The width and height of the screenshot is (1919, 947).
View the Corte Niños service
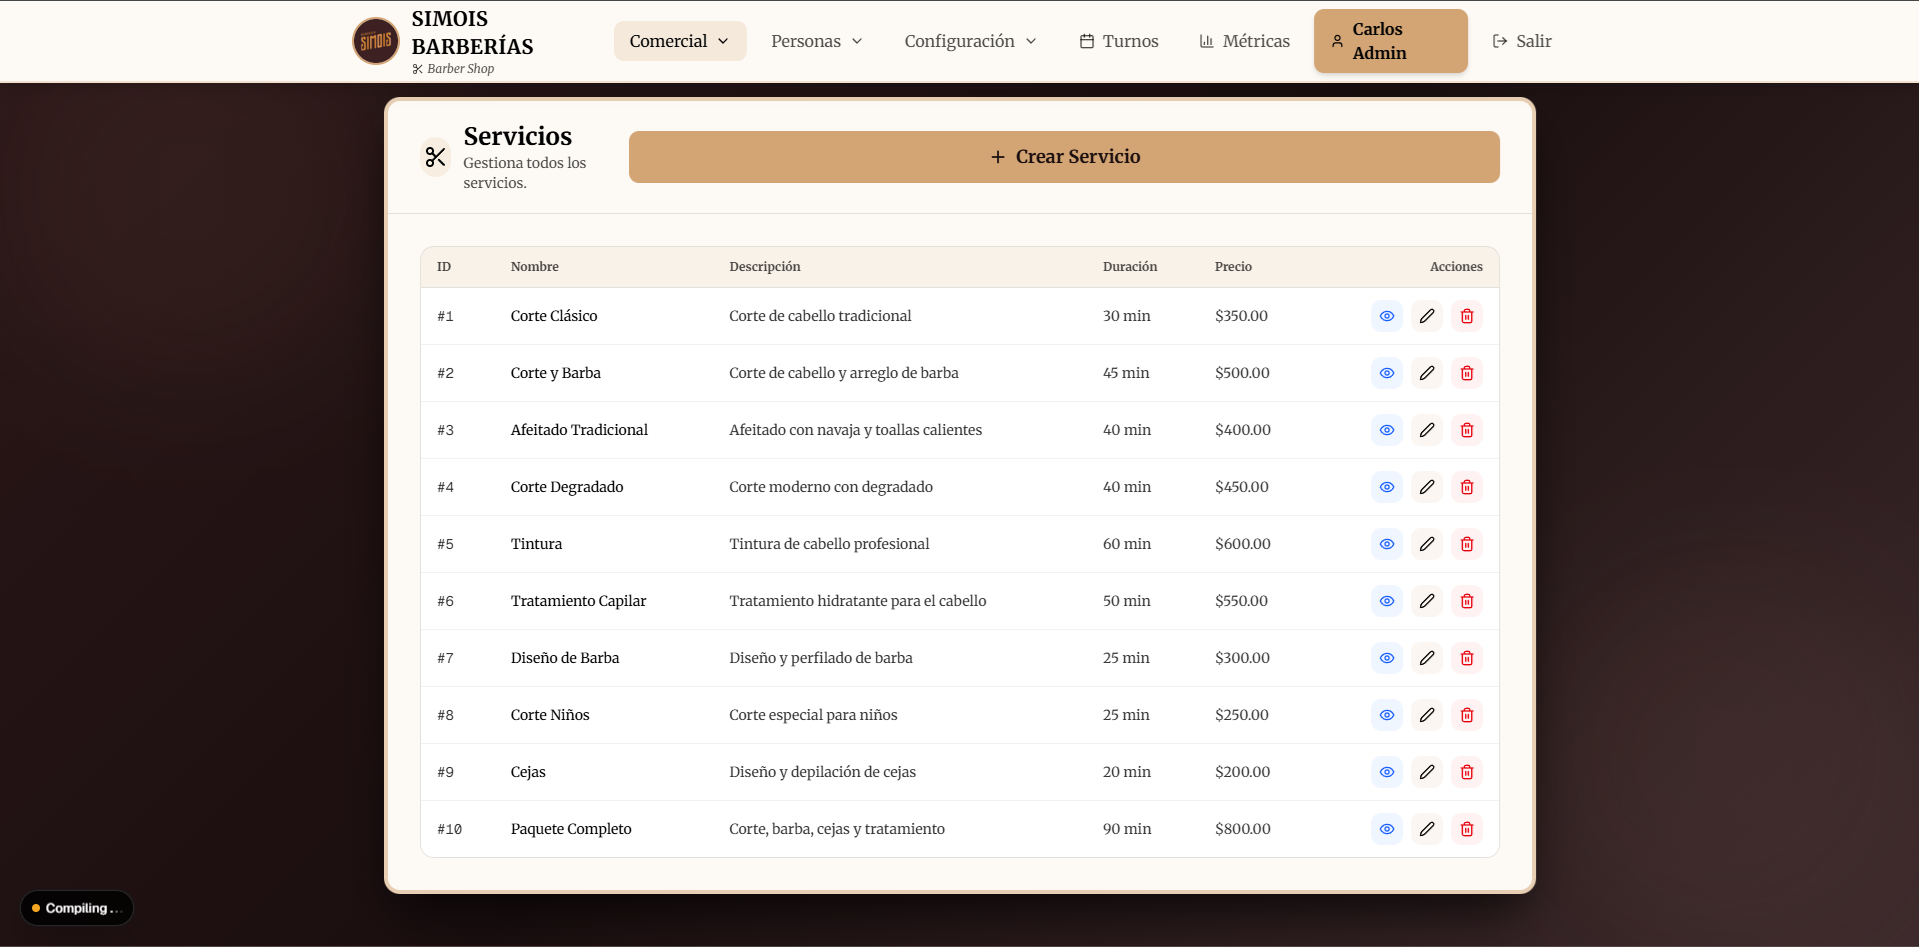click(x=1387, y=715)
